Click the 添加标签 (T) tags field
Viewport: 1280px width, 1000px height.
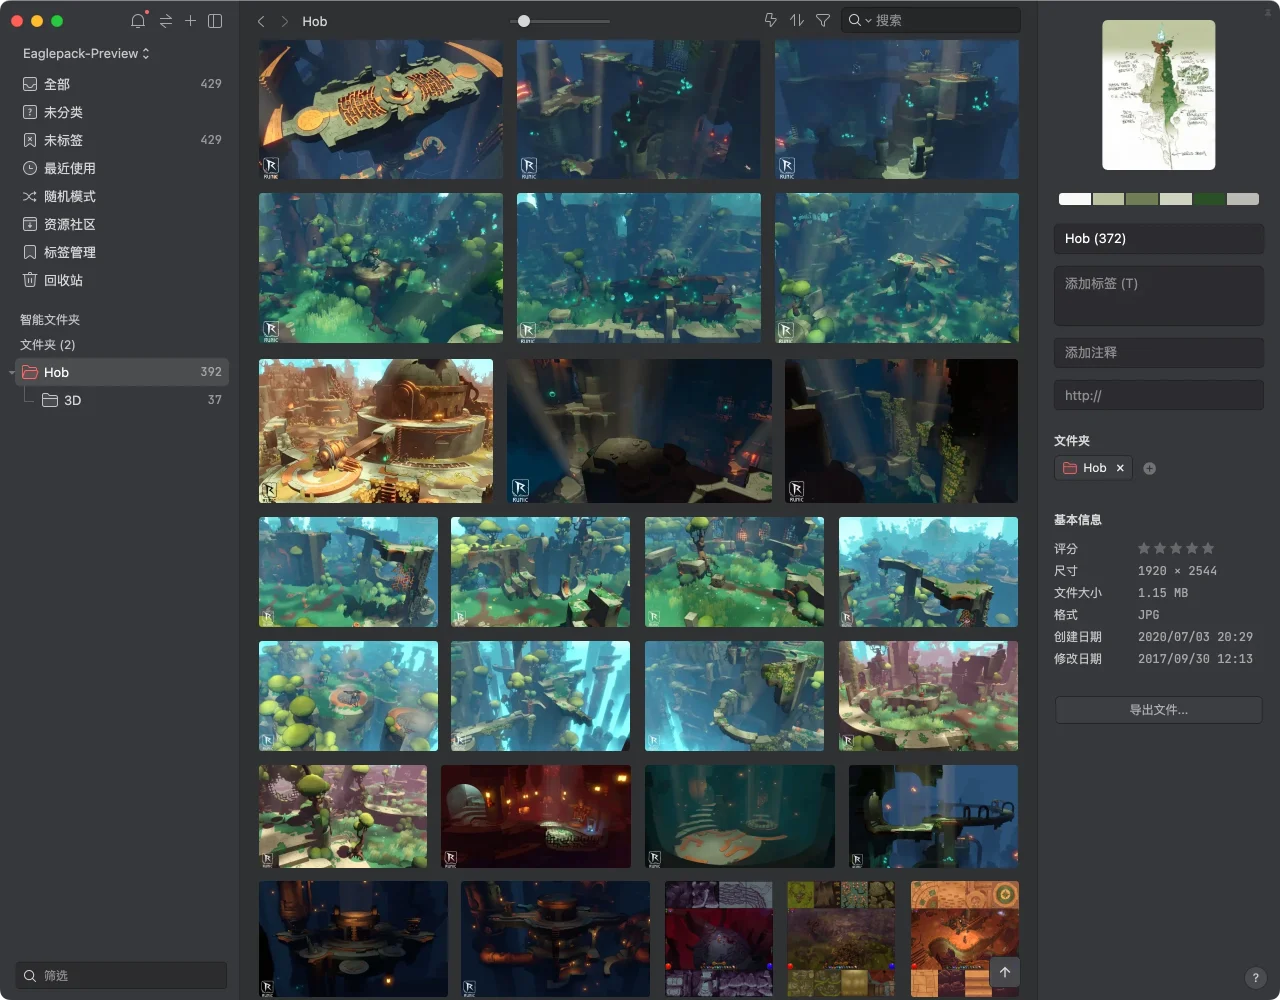click(1159, 295)
